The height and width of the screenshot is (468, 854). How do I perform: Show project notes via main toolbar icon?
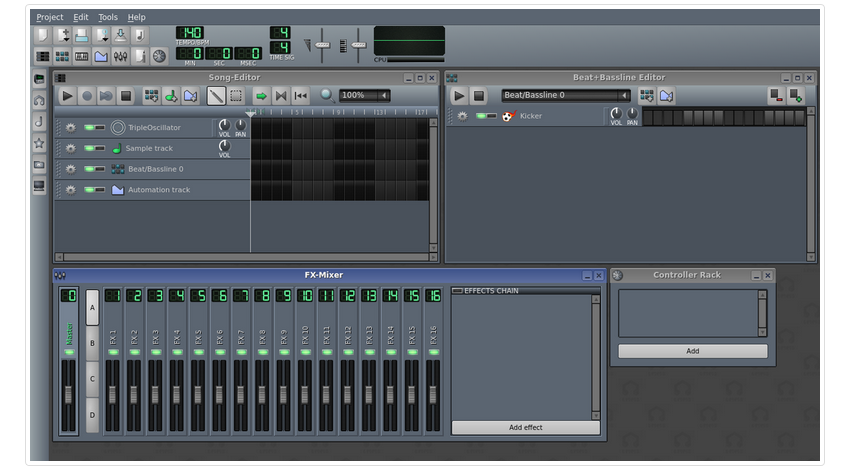[140, 56]
